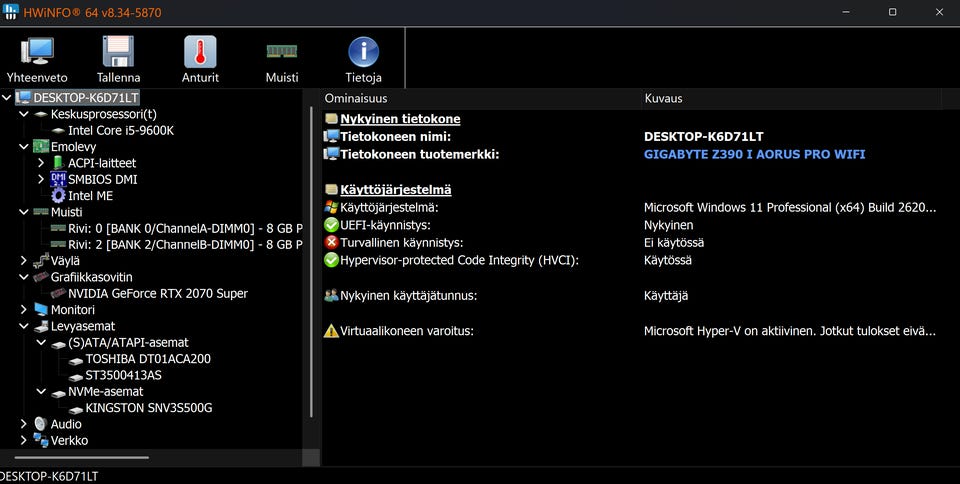Open Anturit thermometer sensors icon
960x484 pixels.
coord(200,52)
